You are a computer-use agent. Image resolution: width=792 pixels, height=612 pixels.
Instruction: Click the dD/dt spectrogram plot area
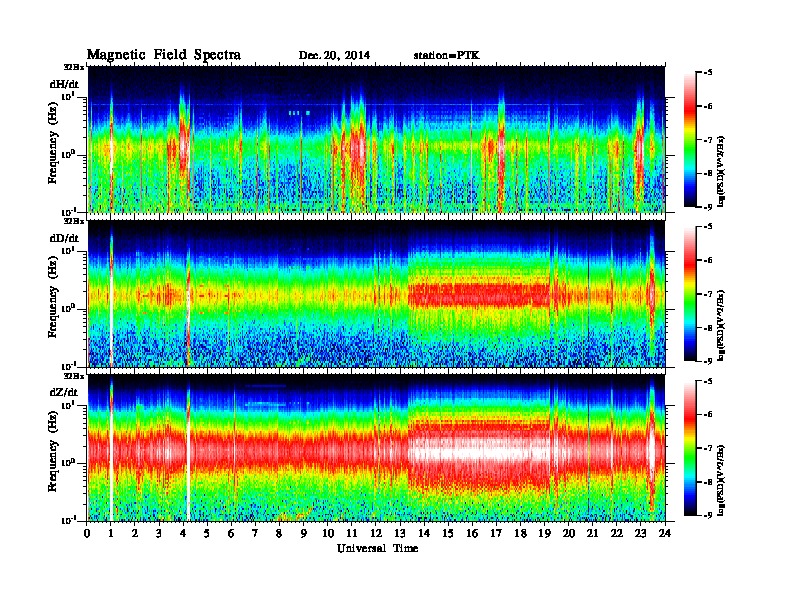click(x=376, y=294)
